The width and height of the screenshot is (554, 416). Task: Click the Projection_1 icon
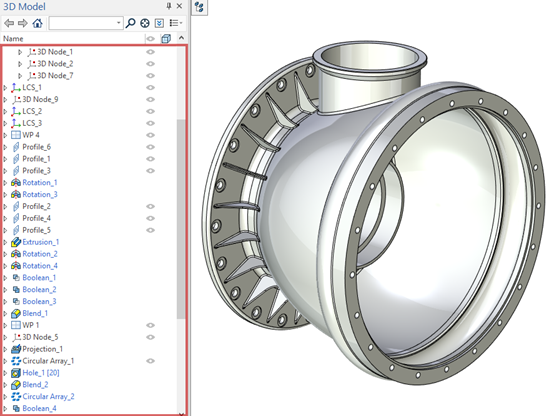(16, 349)
